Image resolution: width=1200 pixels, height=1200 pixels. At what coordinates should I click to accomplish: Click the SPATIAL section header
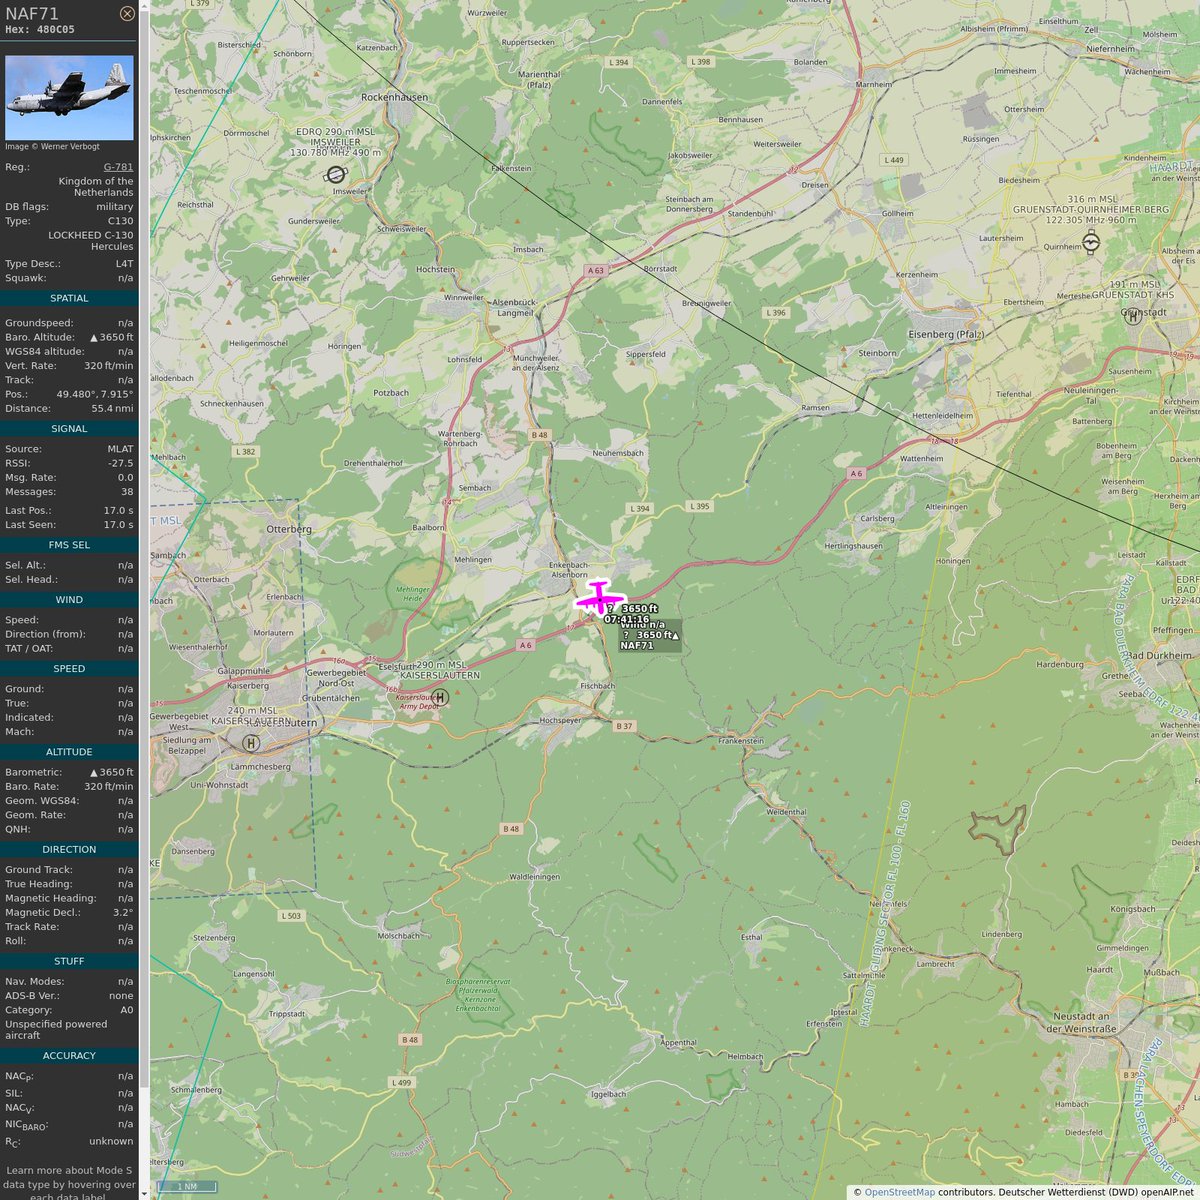69,298
